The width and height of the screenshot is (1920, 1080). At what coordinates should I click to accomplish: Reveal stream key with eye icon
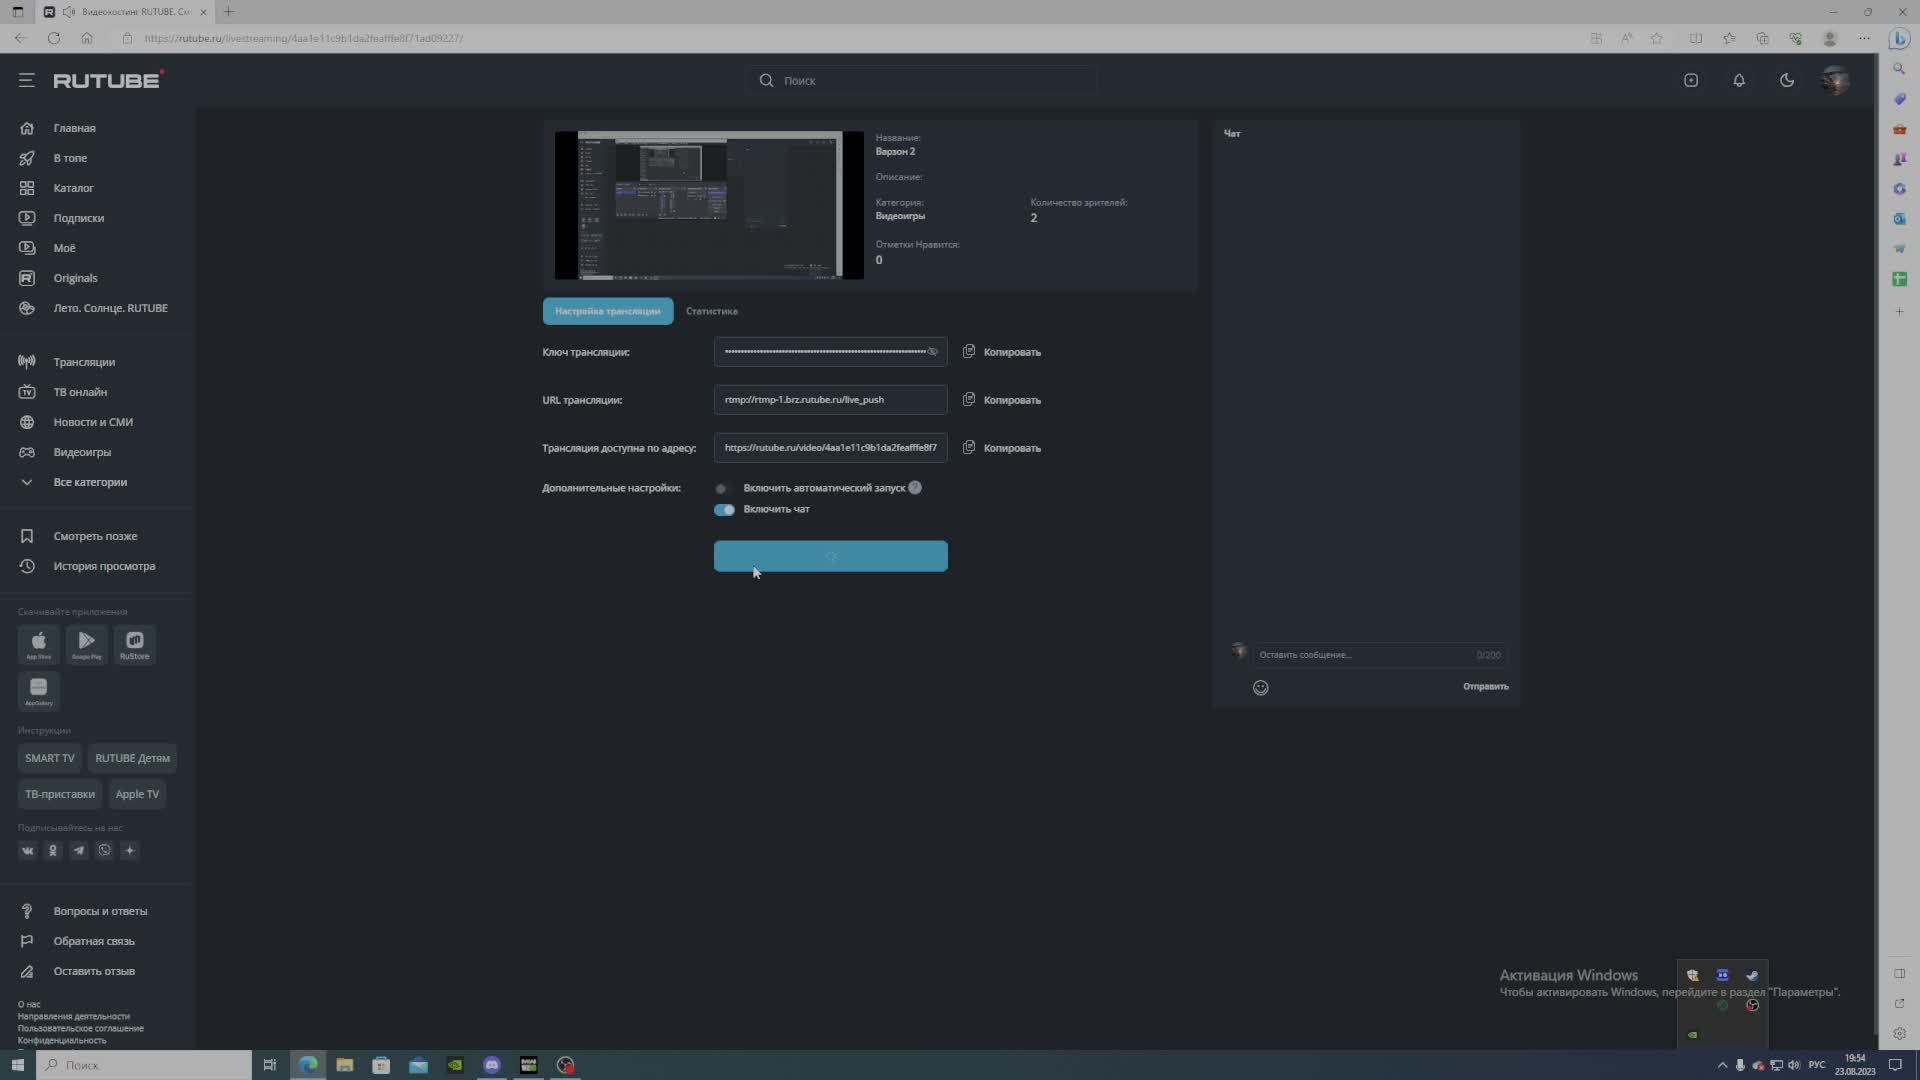tap(933, 352)
